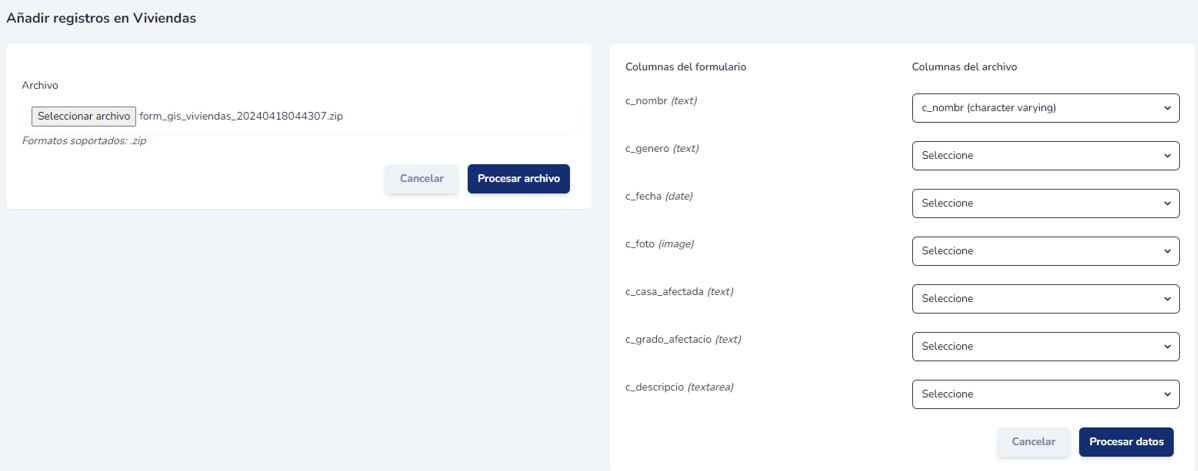Click Cancelar next to Procesar datos

pos(1033,442)
